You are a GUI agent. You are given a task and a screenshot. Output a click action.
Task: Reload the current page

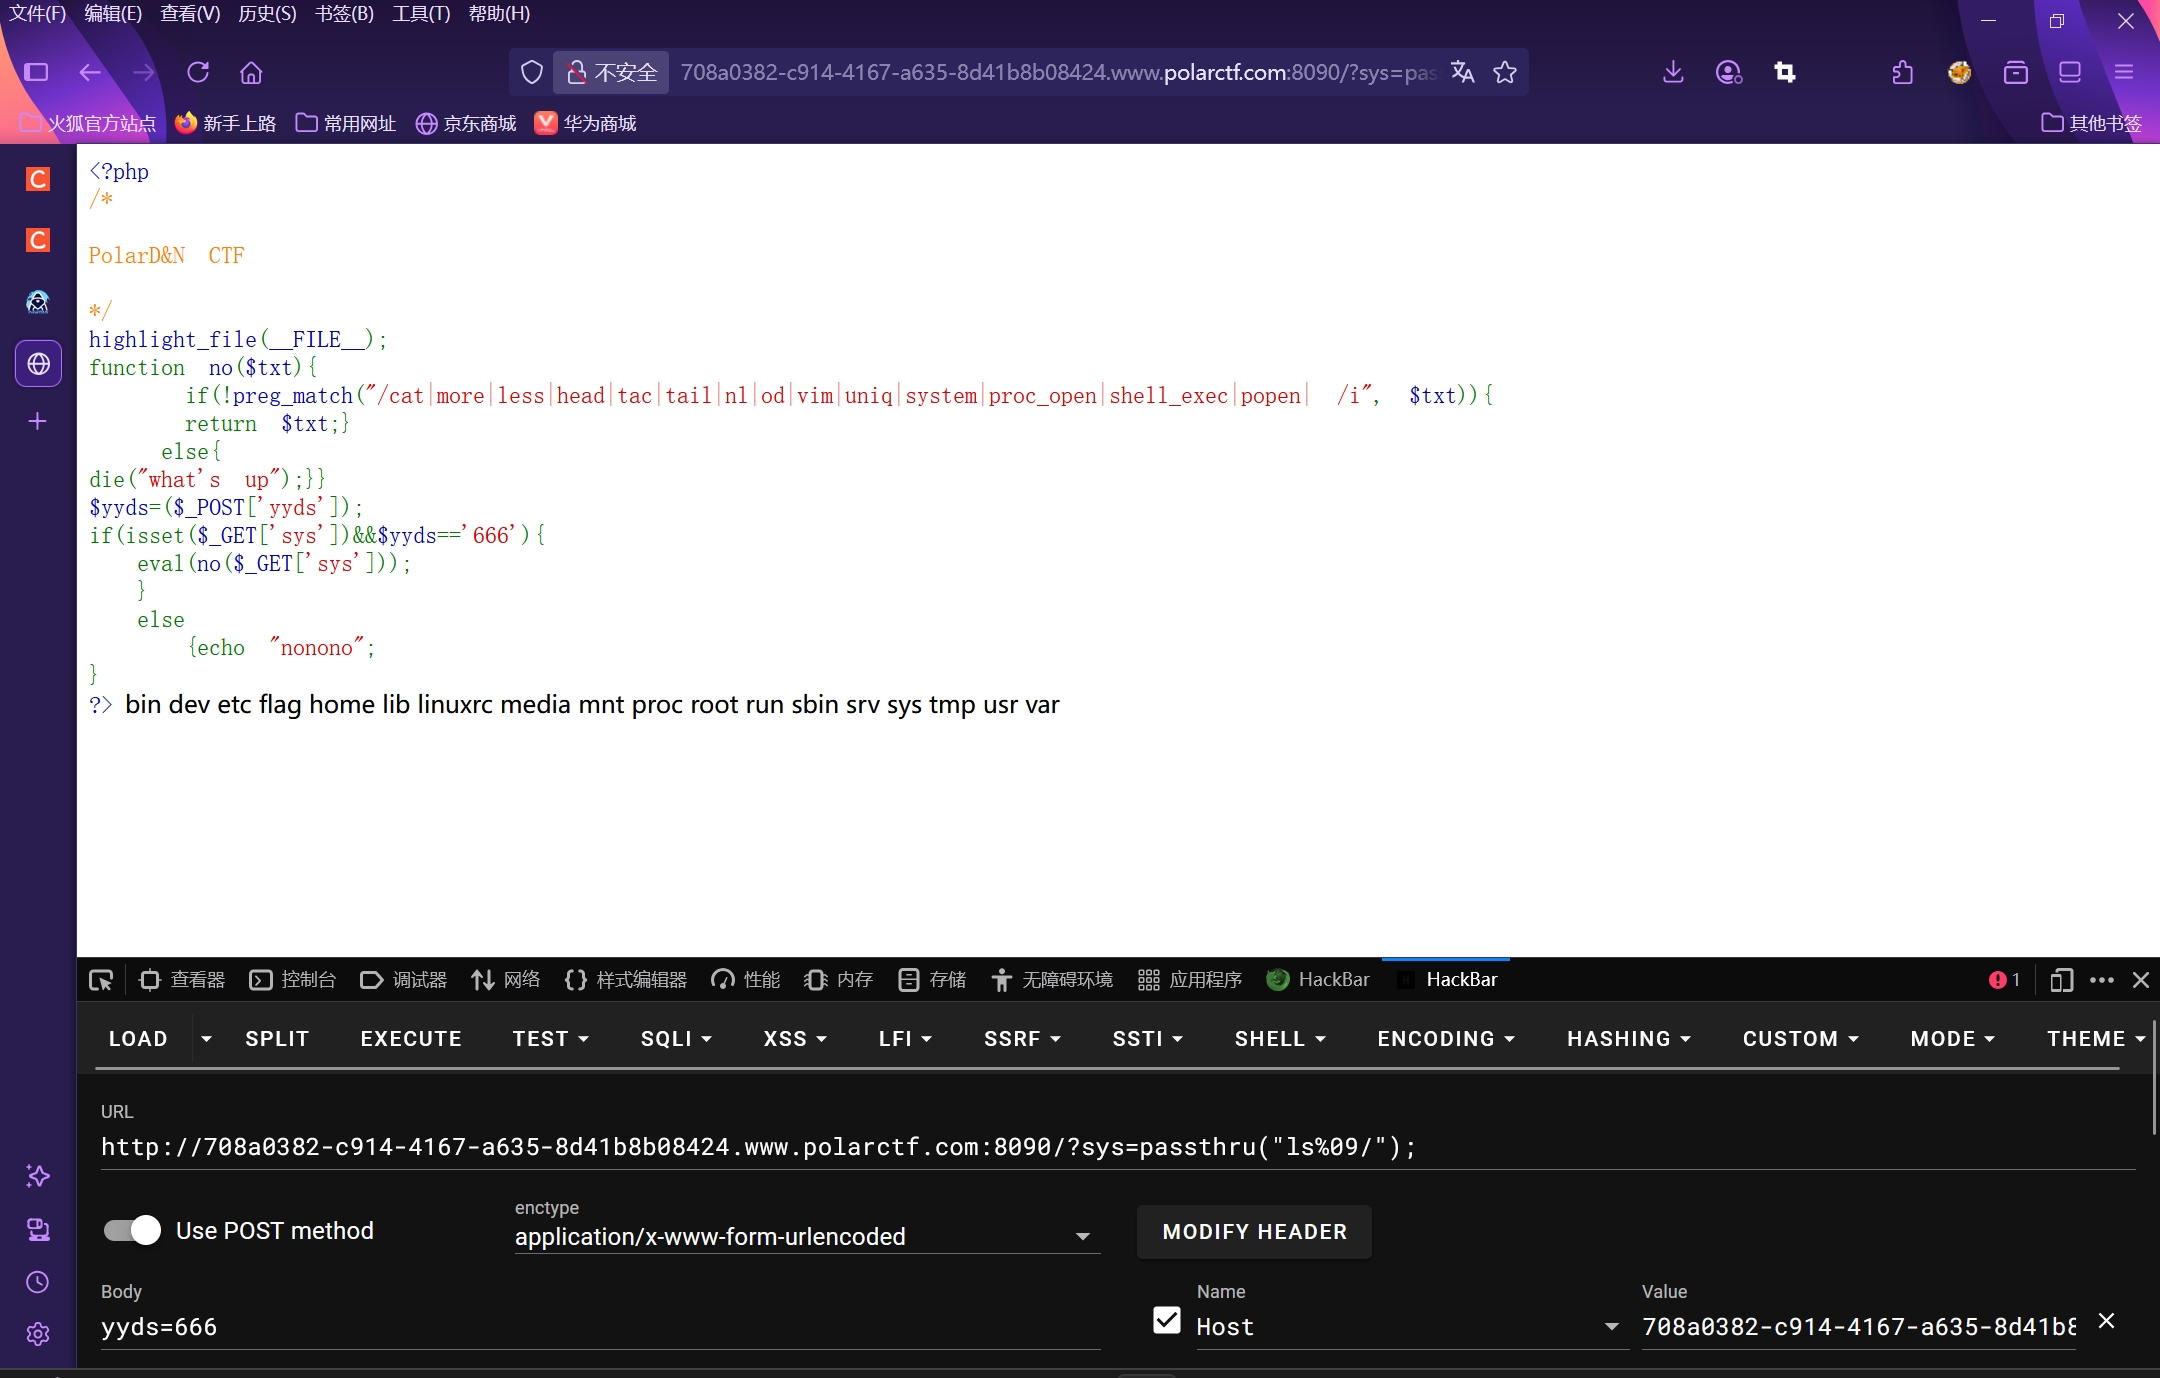point(198,72)
